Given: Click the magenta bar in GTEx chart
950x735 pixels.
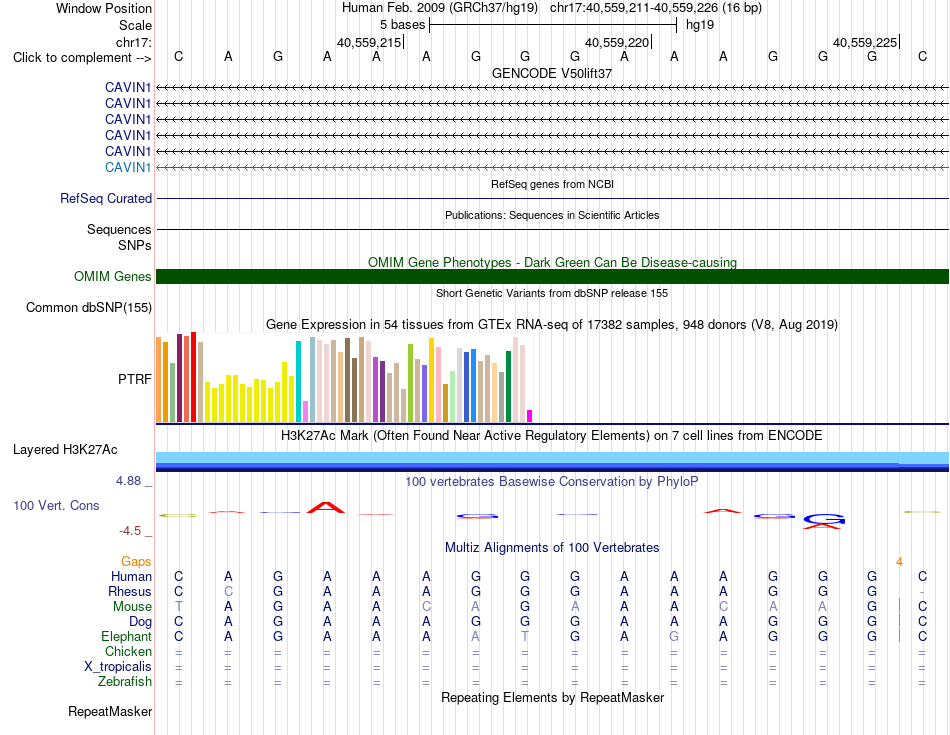Looking at the screenshot, I should 530,416.
